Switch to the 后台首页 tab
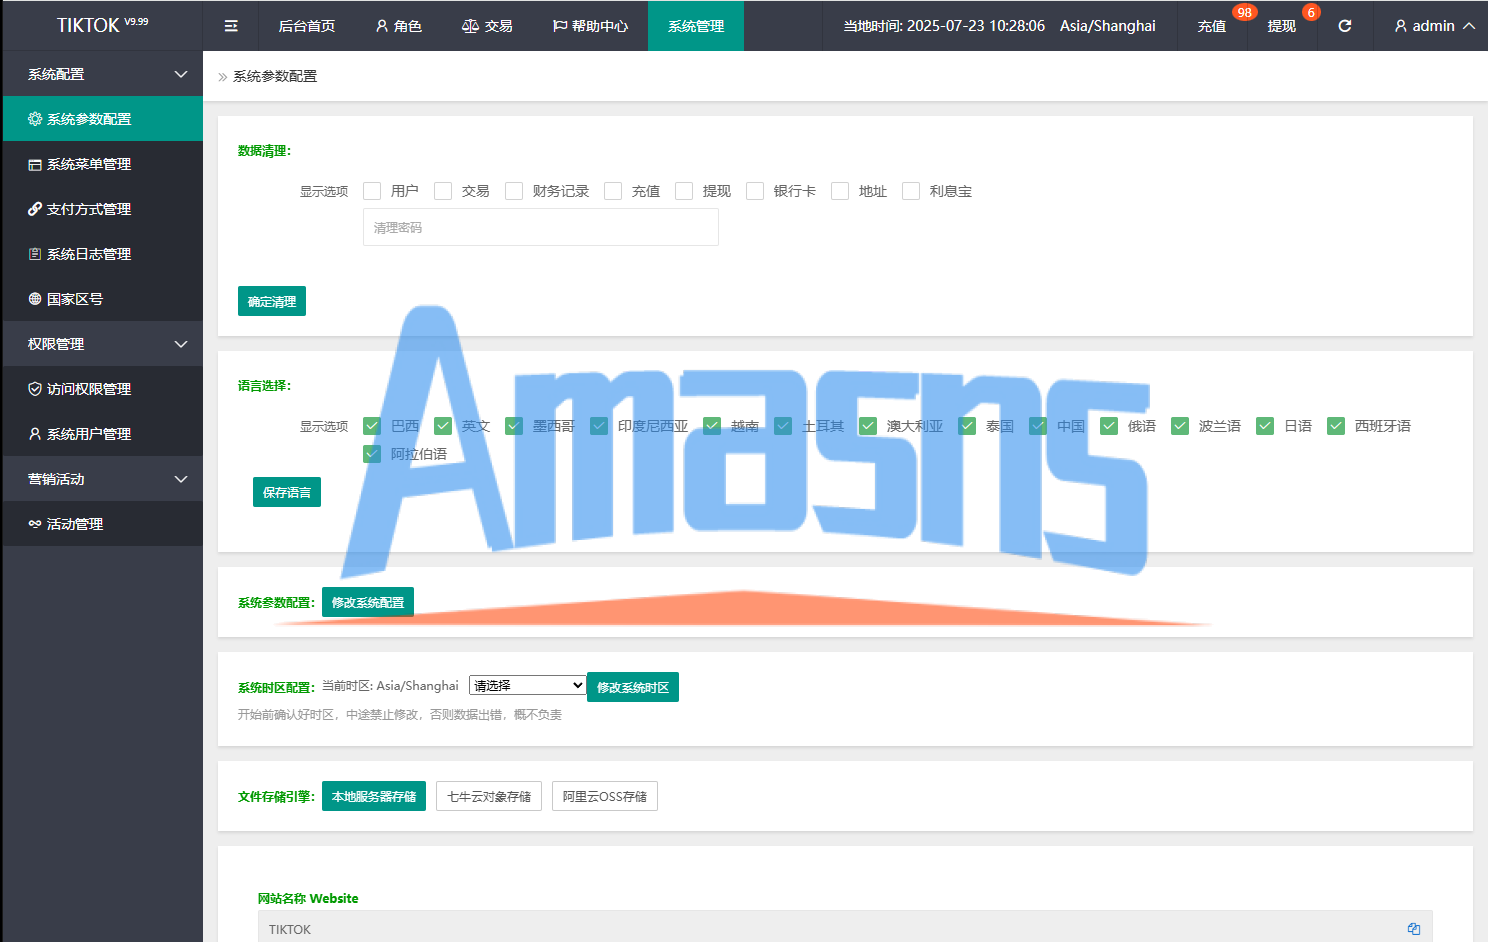Image resolution: width=1488 pixels, height=942 pixels. pyautogui.click(x=307, y=26)
